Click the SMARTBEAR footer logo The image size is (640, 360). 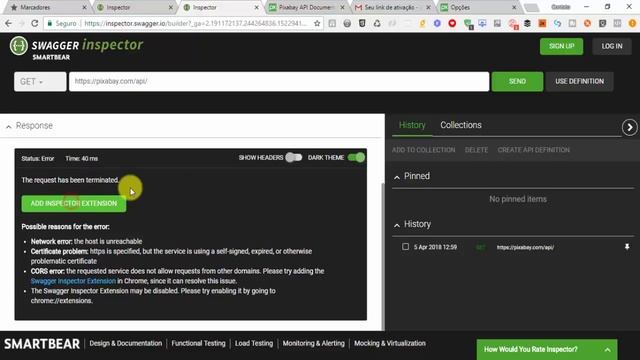click(x=42, y=344)
